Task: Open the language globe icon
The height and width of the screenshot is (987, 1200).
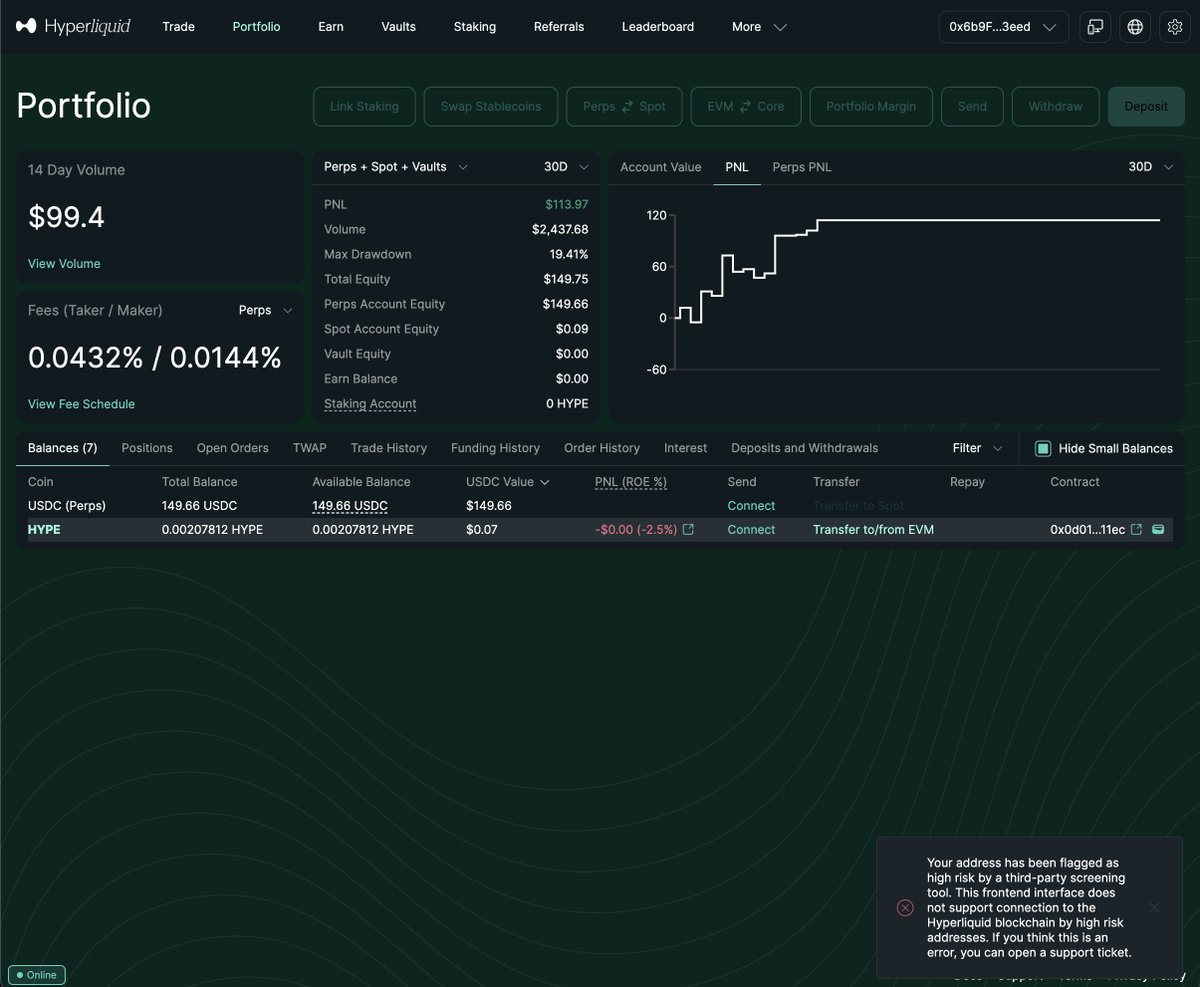Action: coord(1135,27)
